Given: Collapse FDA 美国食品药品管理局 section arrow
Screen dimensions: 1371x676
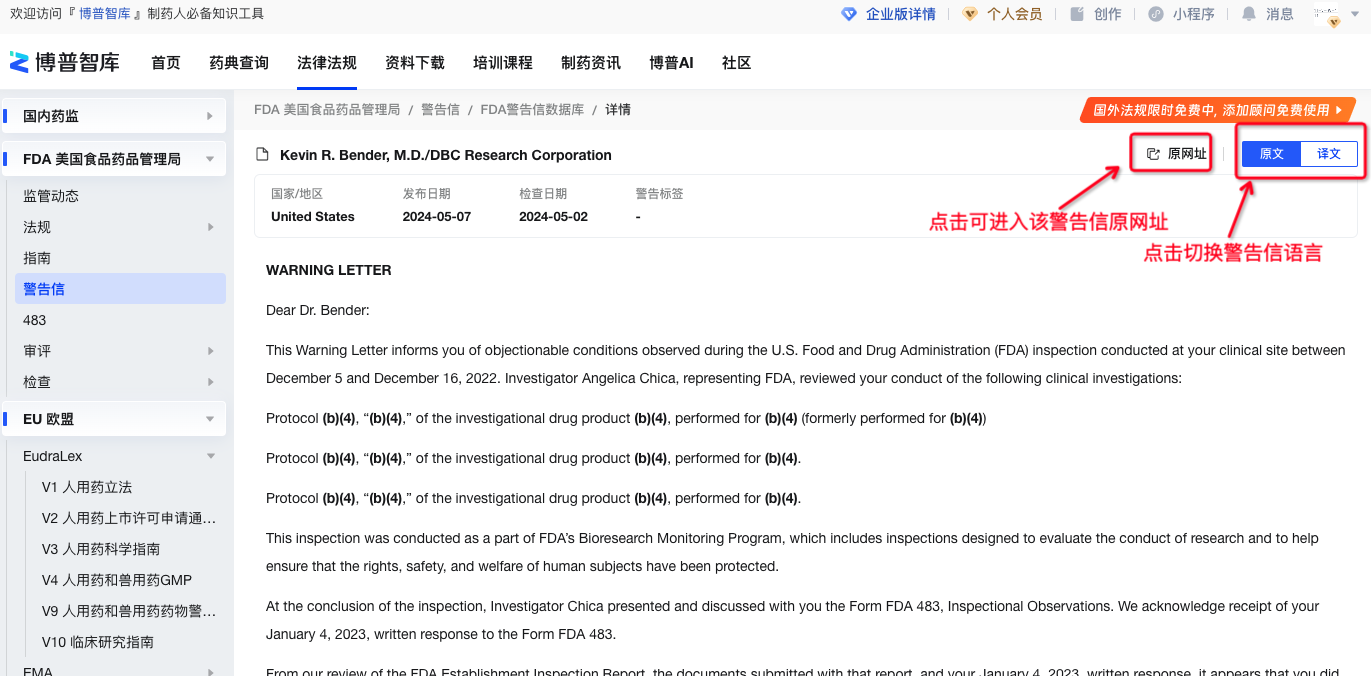Looking at the screenshot, I should point(210,159).
